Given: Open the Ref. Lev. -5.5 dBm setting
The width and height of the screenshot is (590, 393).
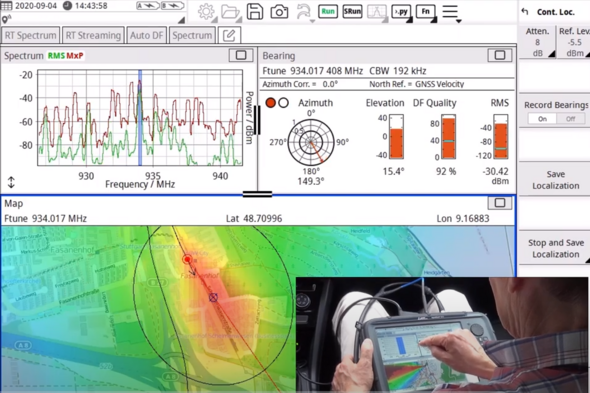Looking at the screenshot, I should [574, 42].
